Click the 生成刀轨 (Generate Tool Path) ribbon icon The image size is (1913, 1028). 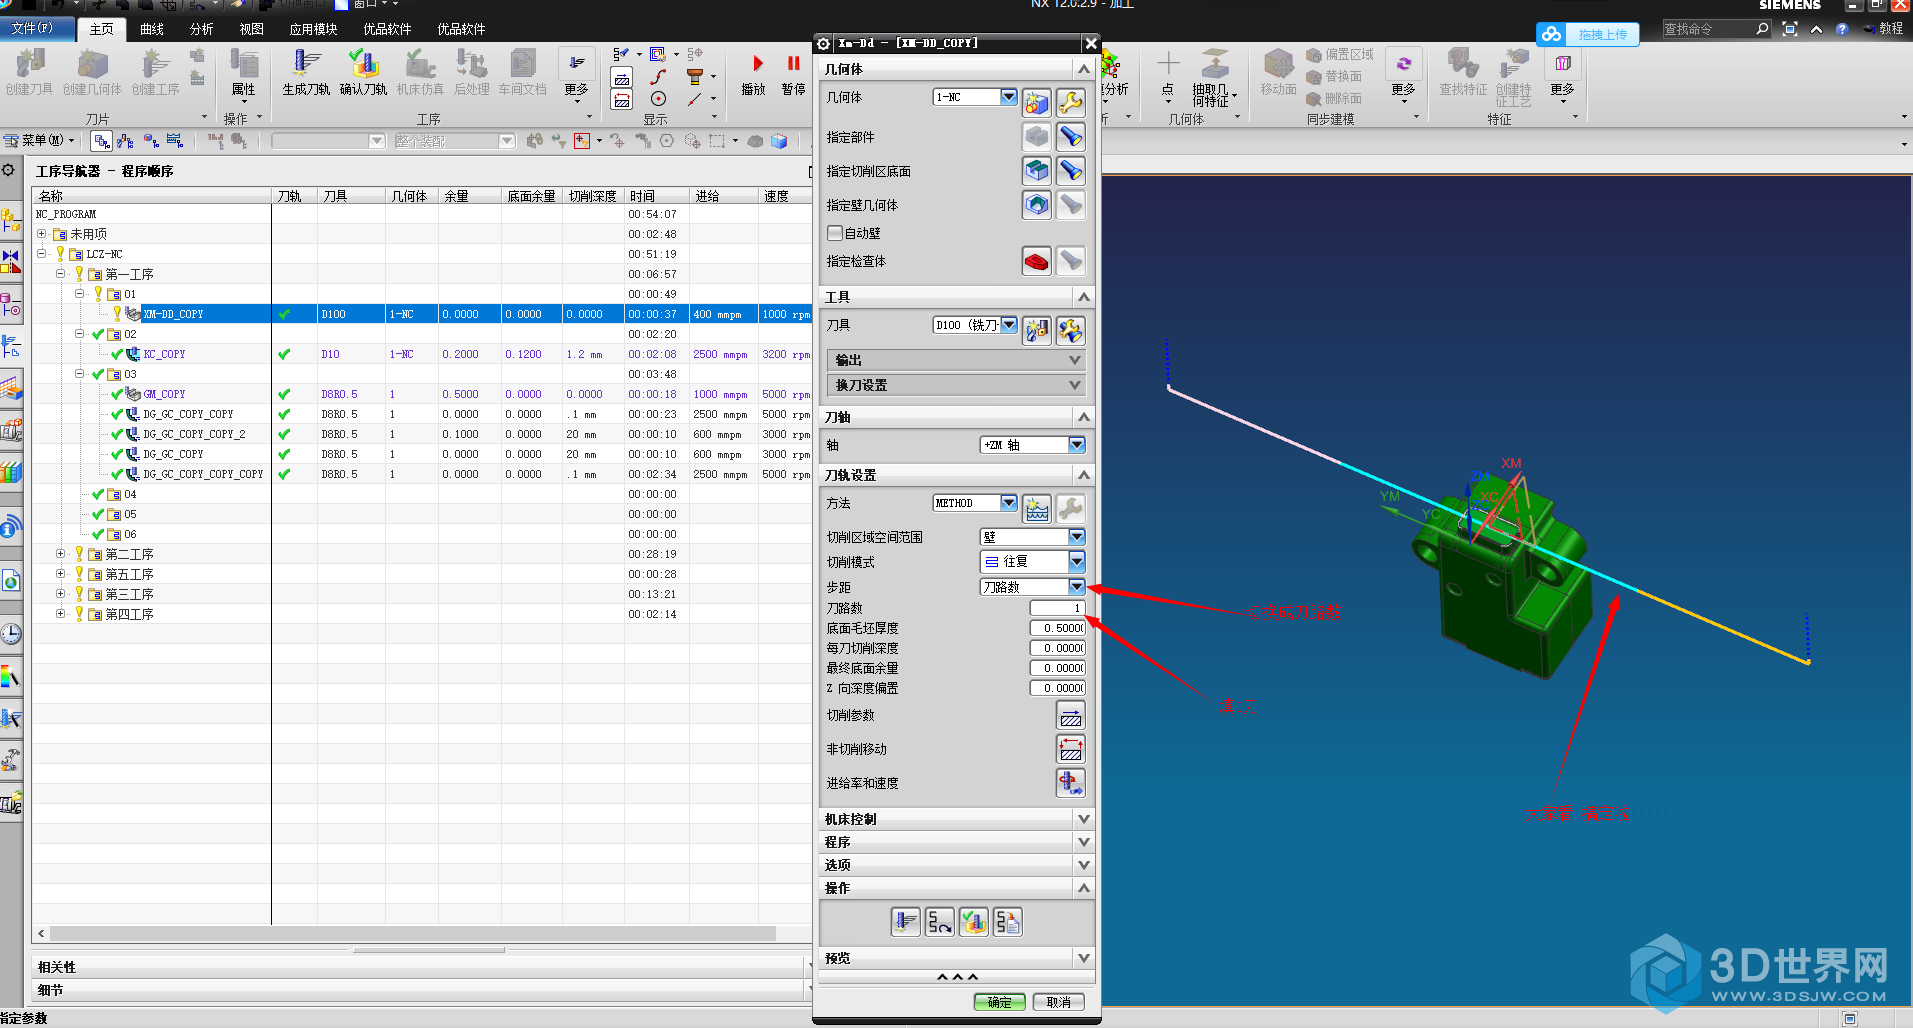point(306,72)
